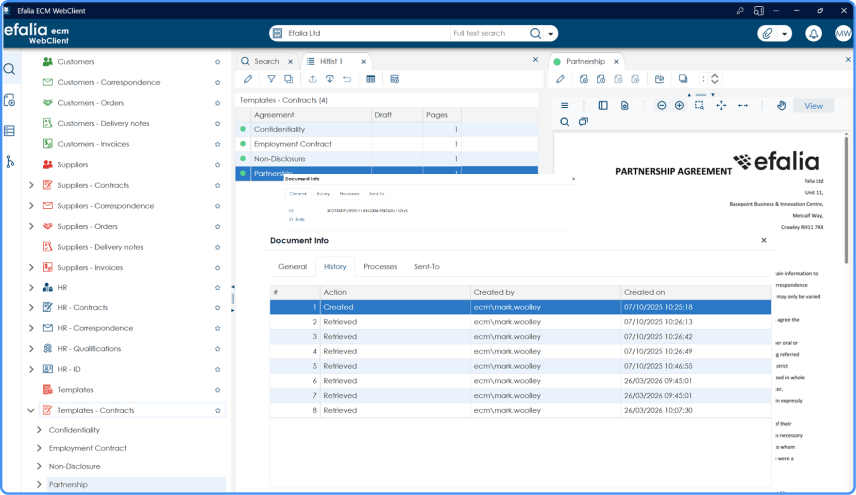The width and height of the screenshot is (856, 495).
Task: Switch to the Sent-To tab in Document Info
Action: 426,266
